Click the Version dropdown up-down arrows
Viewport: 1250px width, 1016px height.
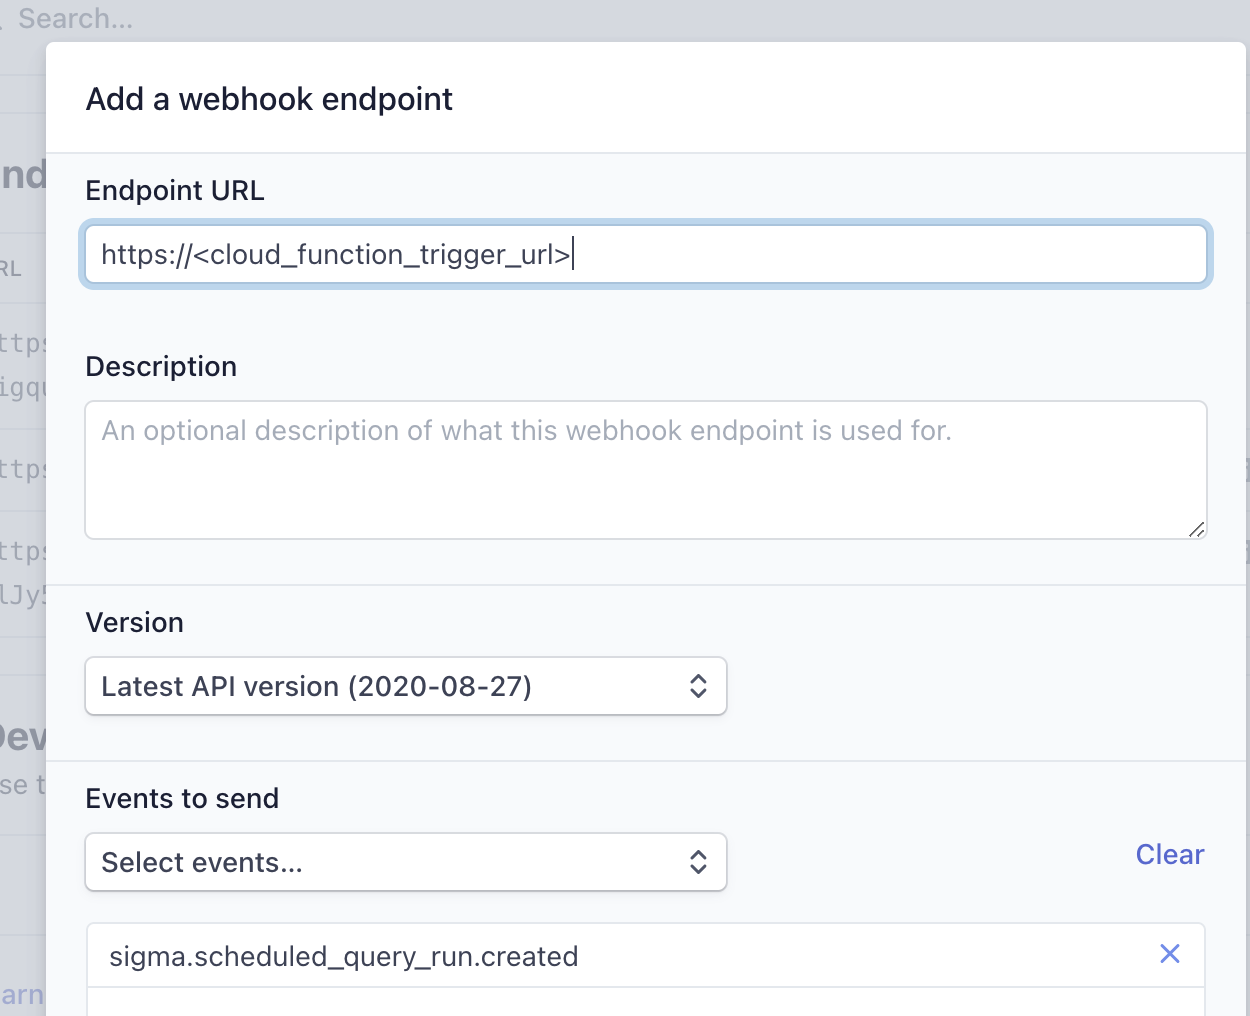click(x=698, y=686)
